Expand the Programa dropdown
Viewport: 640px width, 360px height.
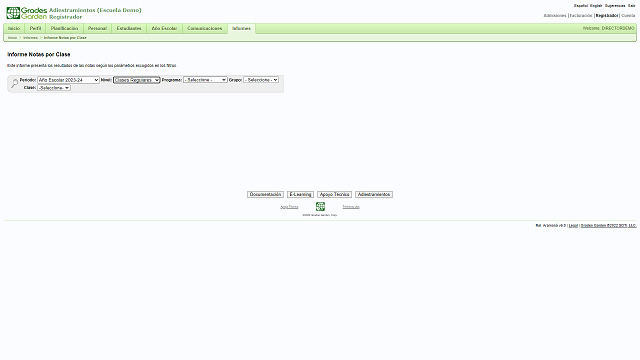pyautogui.click(x=205, y=80)
